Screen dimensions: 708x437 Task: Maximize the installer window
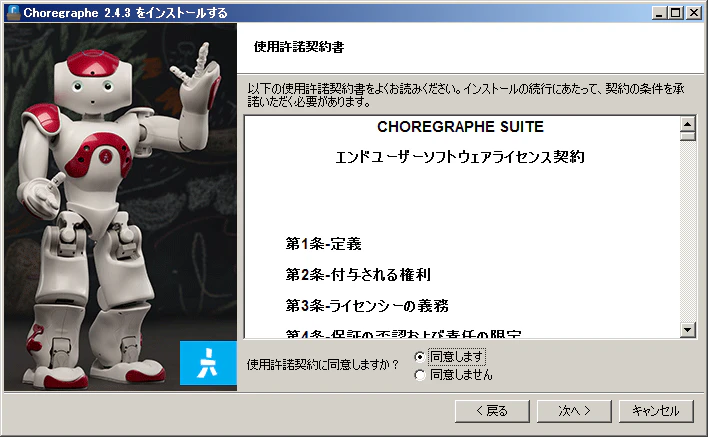click(x=676, y=13)
